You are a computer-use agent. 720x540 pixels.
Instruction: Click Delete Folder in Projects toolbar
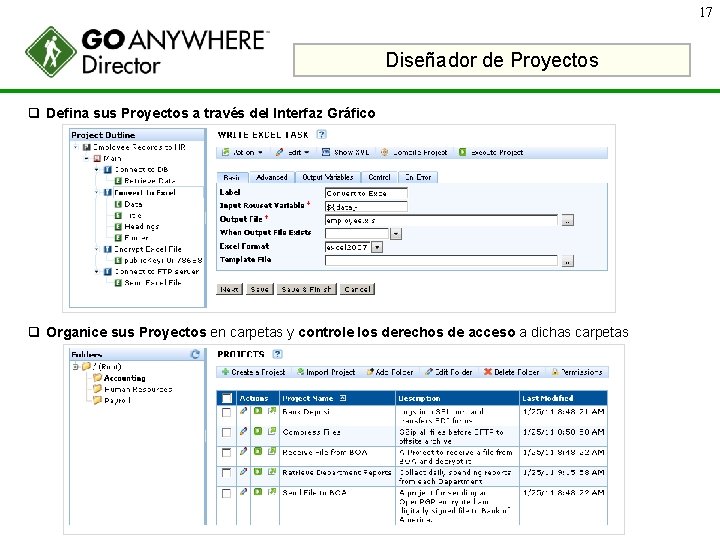tap(512, 372)
